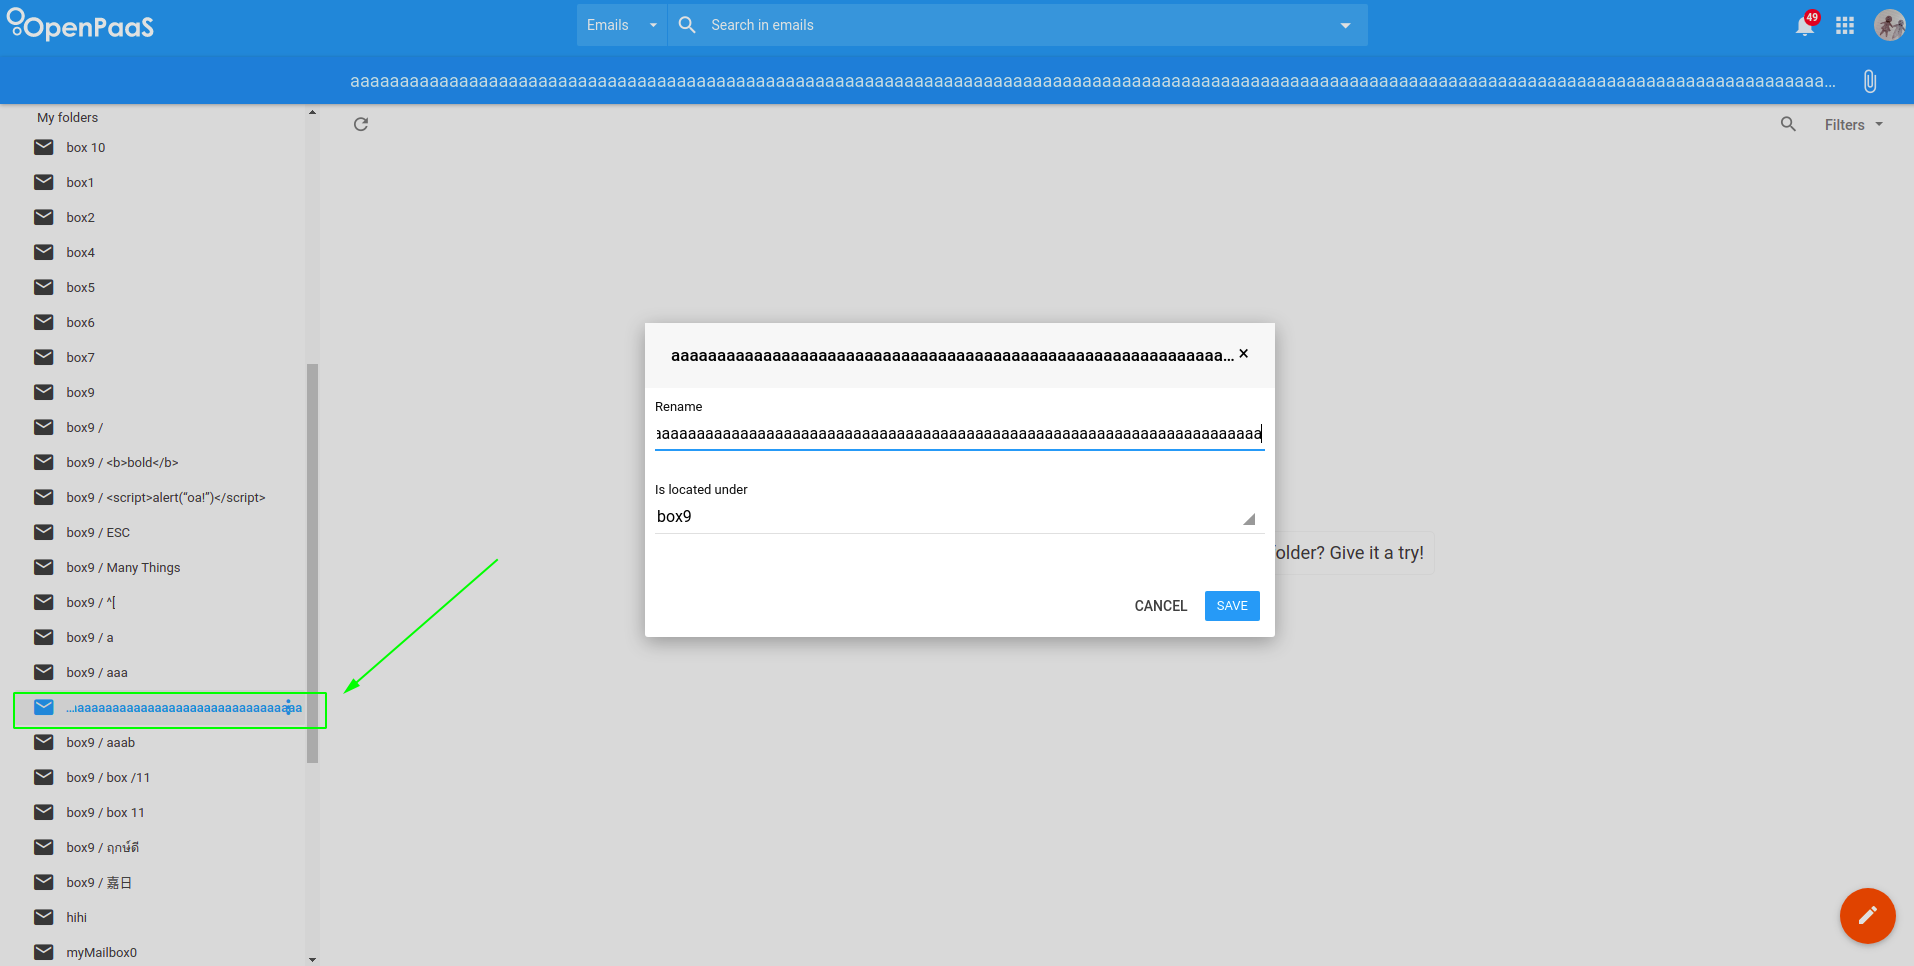This screenshot has width=1914, height=966.
Task: Click CANCEL to dismiss the rename dialog
Action: pos(1160,605)
